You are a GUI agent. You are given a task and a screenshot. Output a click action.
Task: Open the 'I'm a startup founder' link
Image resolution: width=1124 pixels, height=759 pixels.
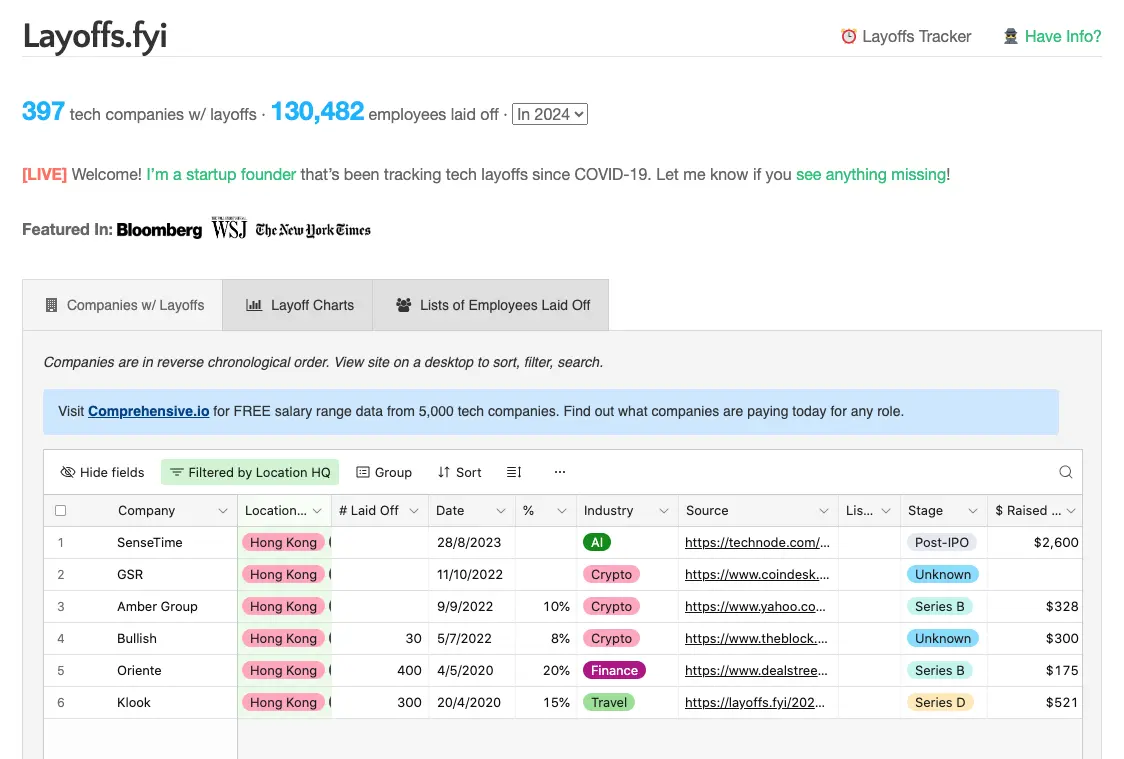[221, 174]
